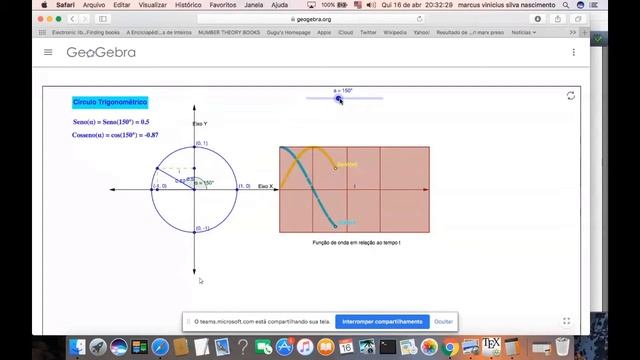Open Notification Center icon
Image resolution: width=640 pixels, height=360 pixels.
(x=595, y=5)
